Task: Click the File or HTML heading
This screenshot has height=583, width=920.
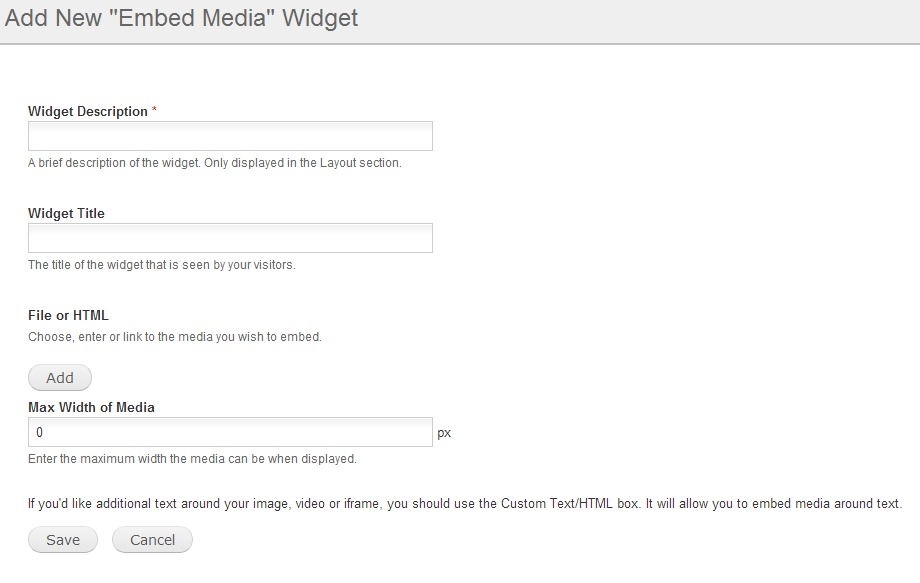Action: 68,316
